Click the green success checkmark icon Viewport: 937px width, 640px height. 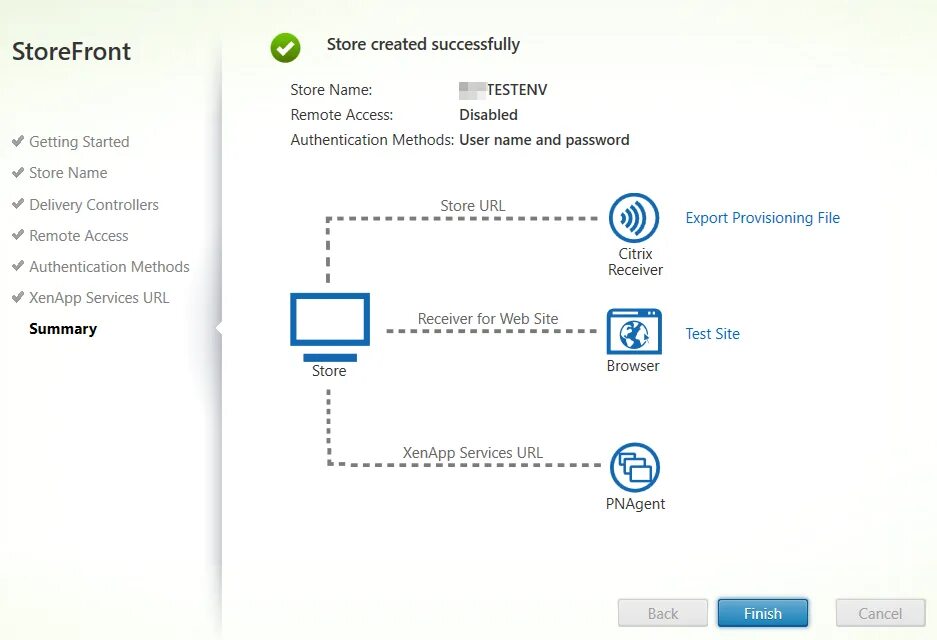tap(285, 48)
